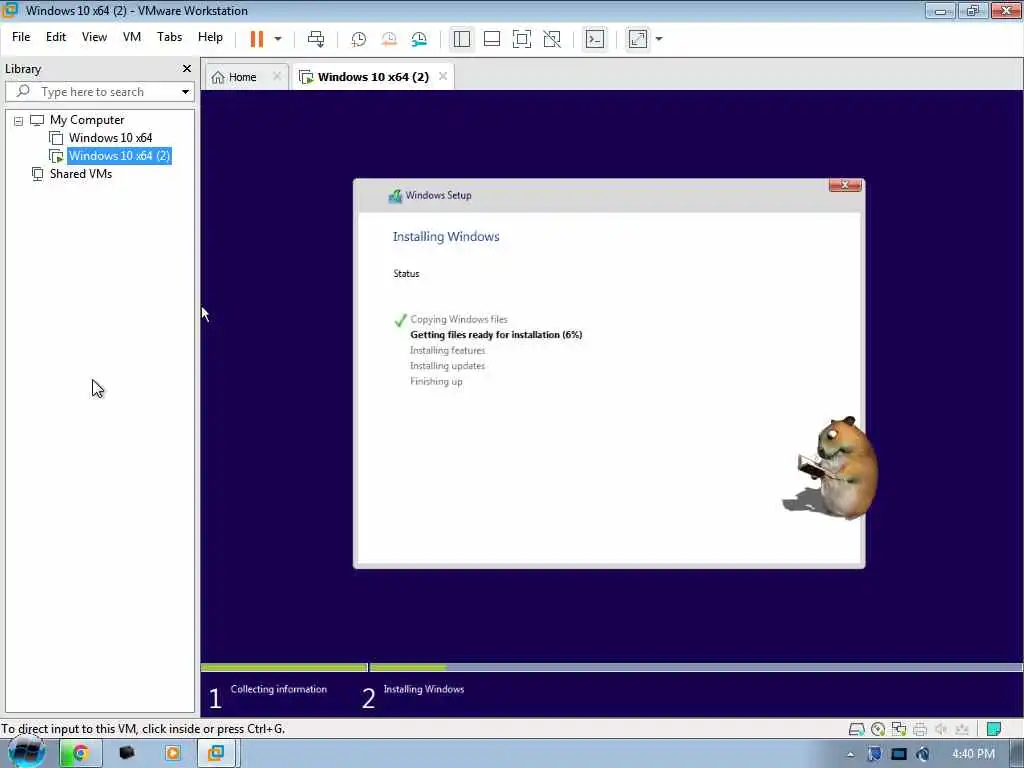
Task: Close the Home tab
Action: tap(277, 76)
